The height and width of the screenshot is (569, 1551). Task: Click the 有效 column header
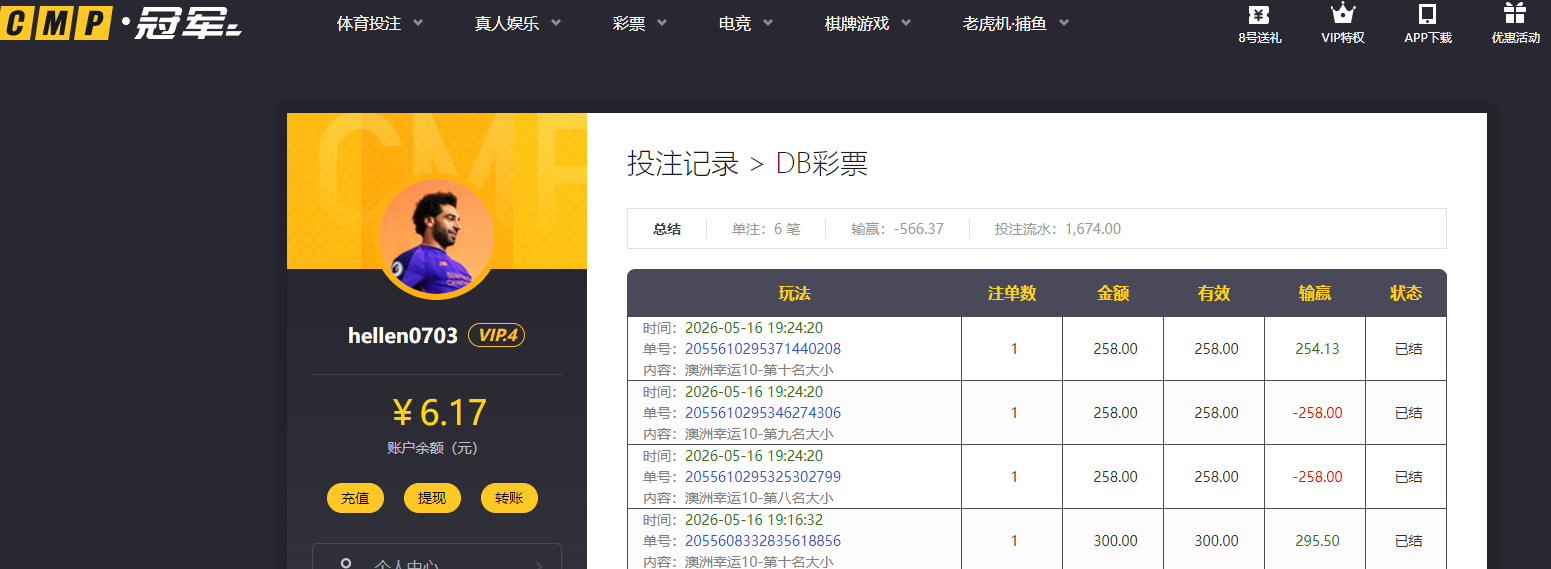[1214, 293]
